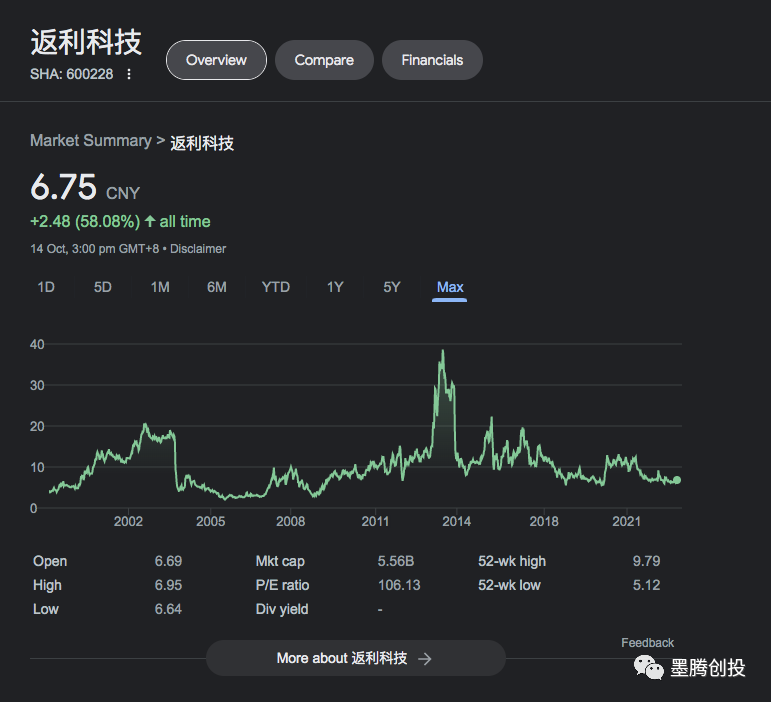This screenshot has height=702, width=771.
Task: Show the 1M chart range
Action: click(x=160, y=287)
